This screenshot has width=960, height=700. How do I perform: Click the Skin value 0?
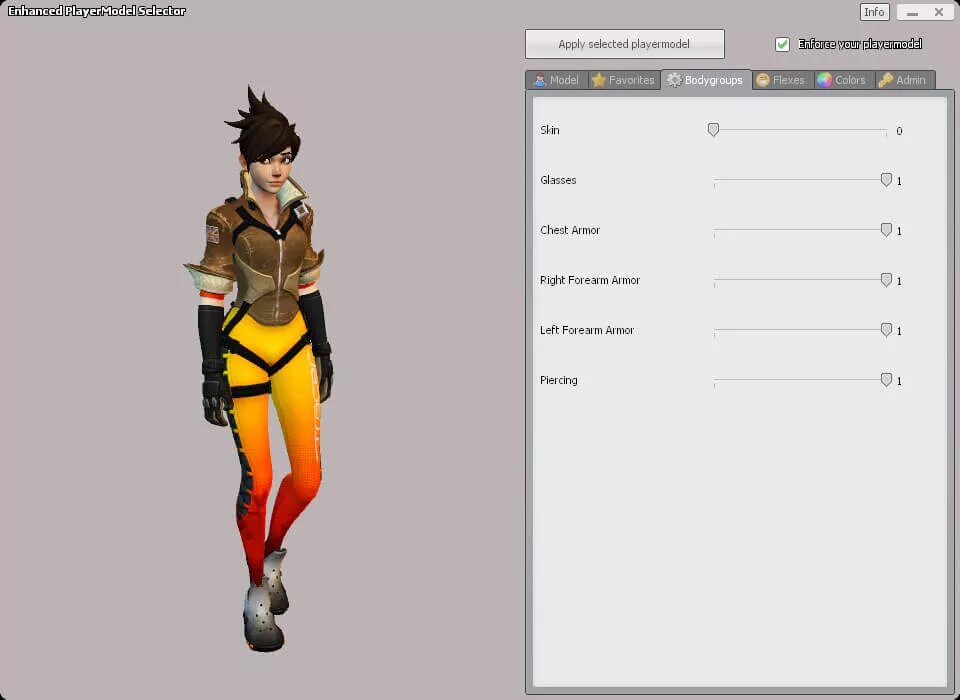[899, 131]
